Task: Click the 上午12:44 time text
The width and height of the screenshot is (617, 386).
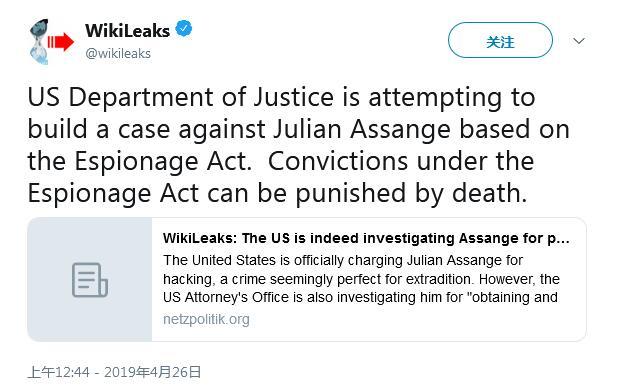Action: [59, 372]
